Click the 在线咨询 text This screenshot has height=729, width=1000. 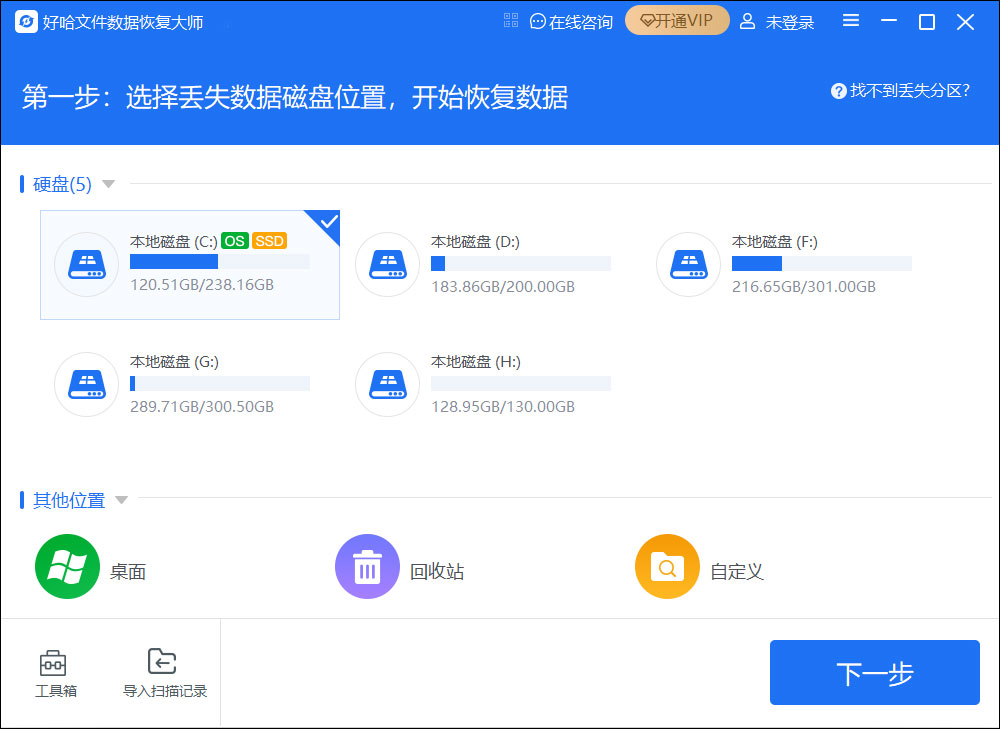(580, 22)
